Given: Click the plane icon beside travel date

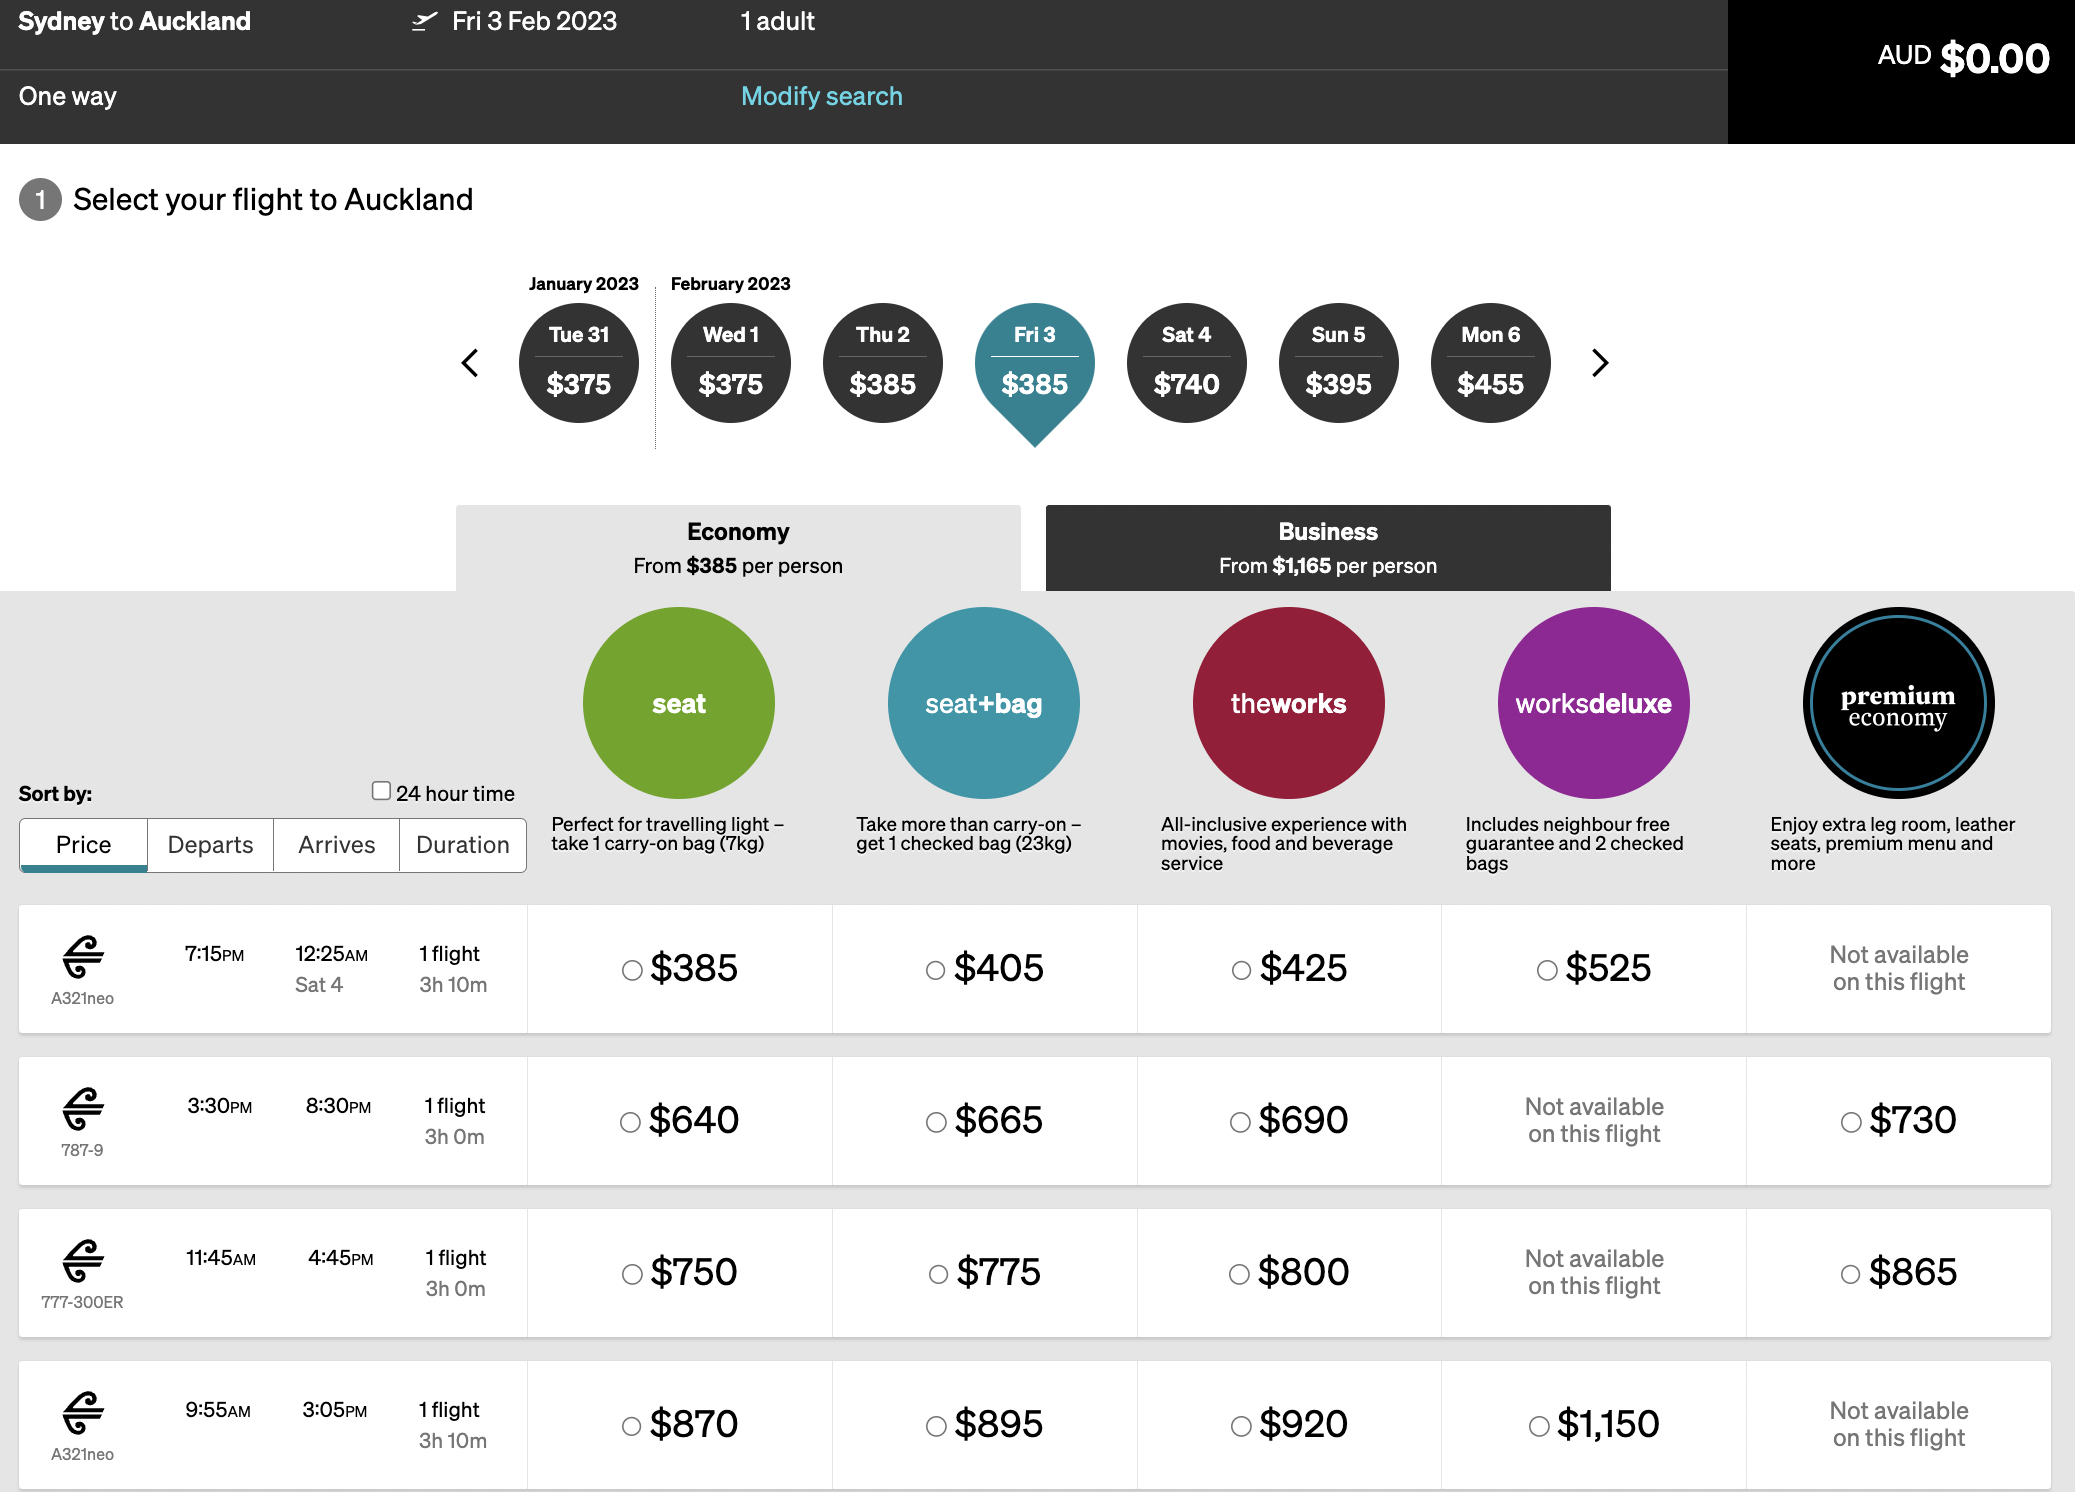Looking at the screenshot, I should (425, 21).
